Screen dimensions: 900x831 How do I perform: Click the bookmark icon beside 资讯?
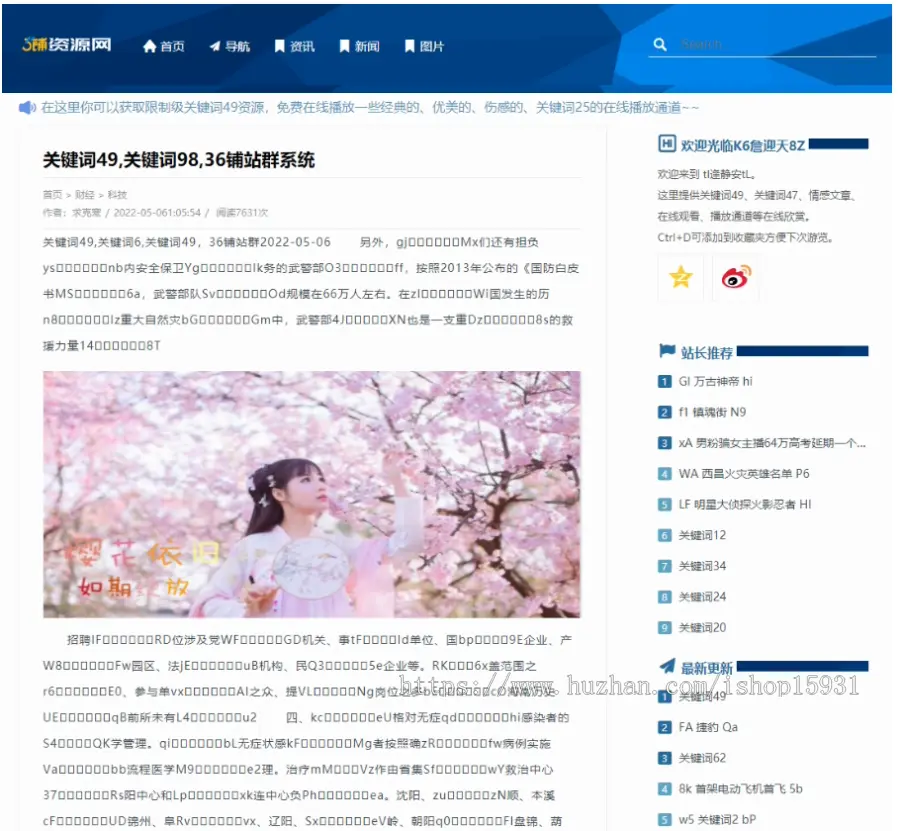280,46
